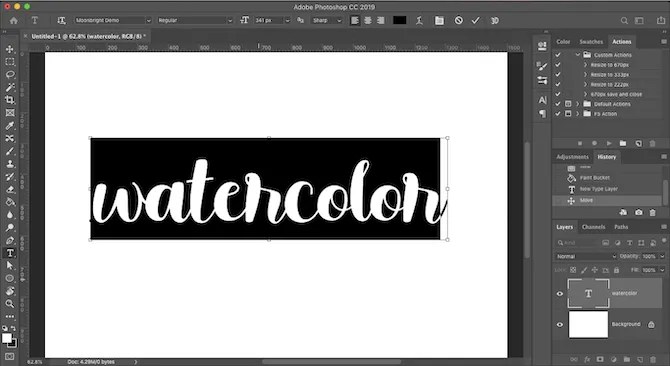This screenshot has width=670, height=366.
Task: Open the text color swatch in options bar
Action: tap(400, 20)
